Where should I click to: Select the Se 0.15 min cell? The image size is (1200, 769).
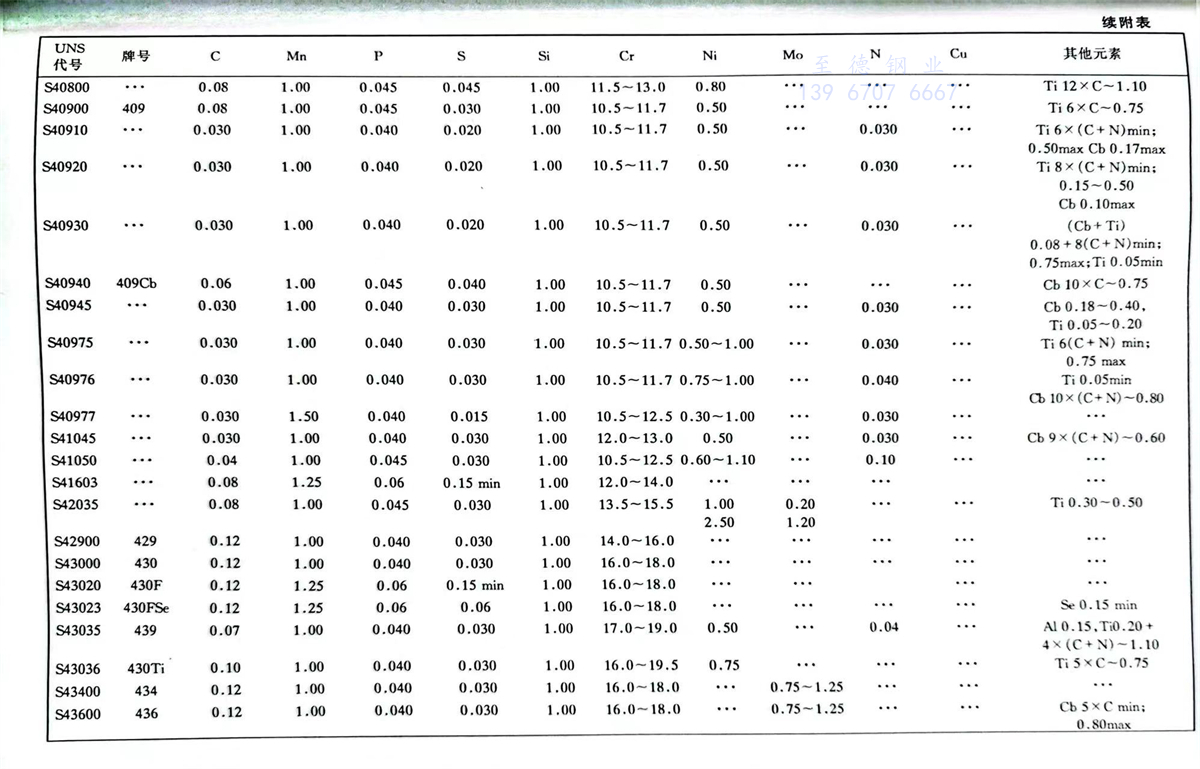[1098, 605]
